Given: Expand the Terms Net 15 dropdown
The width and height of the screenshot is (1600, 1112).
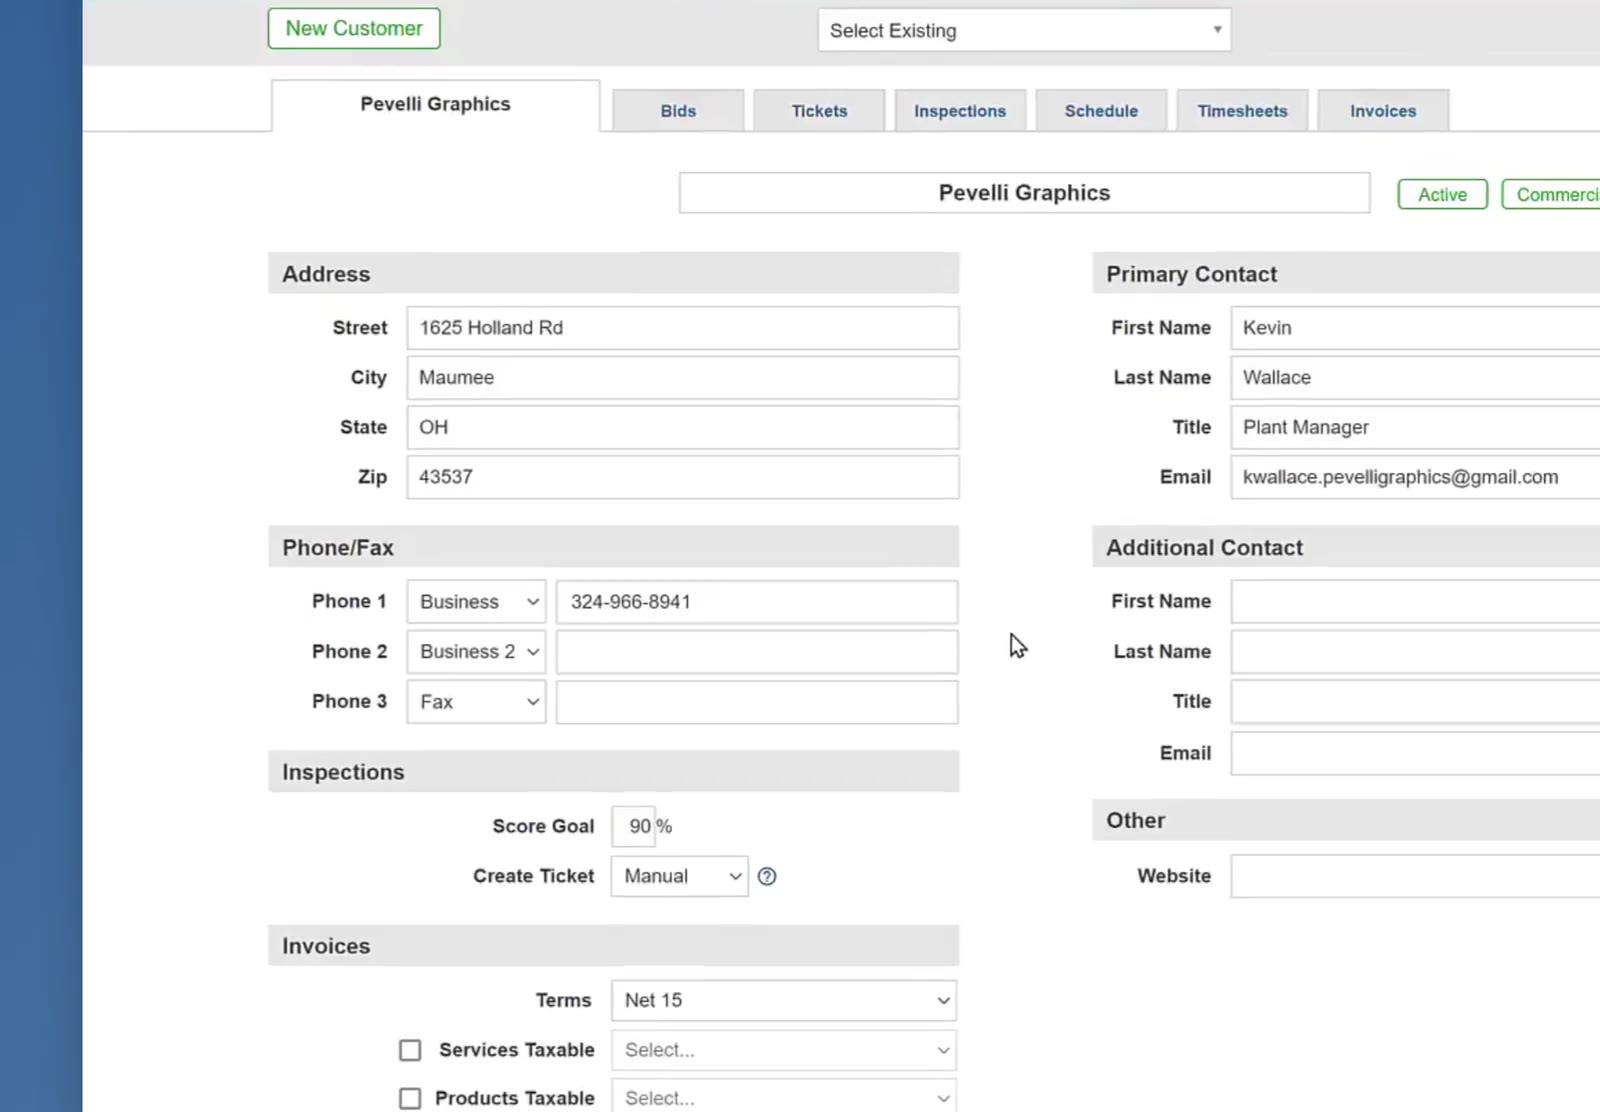Looking at the screenshot, I should (x=784, y=1000).
